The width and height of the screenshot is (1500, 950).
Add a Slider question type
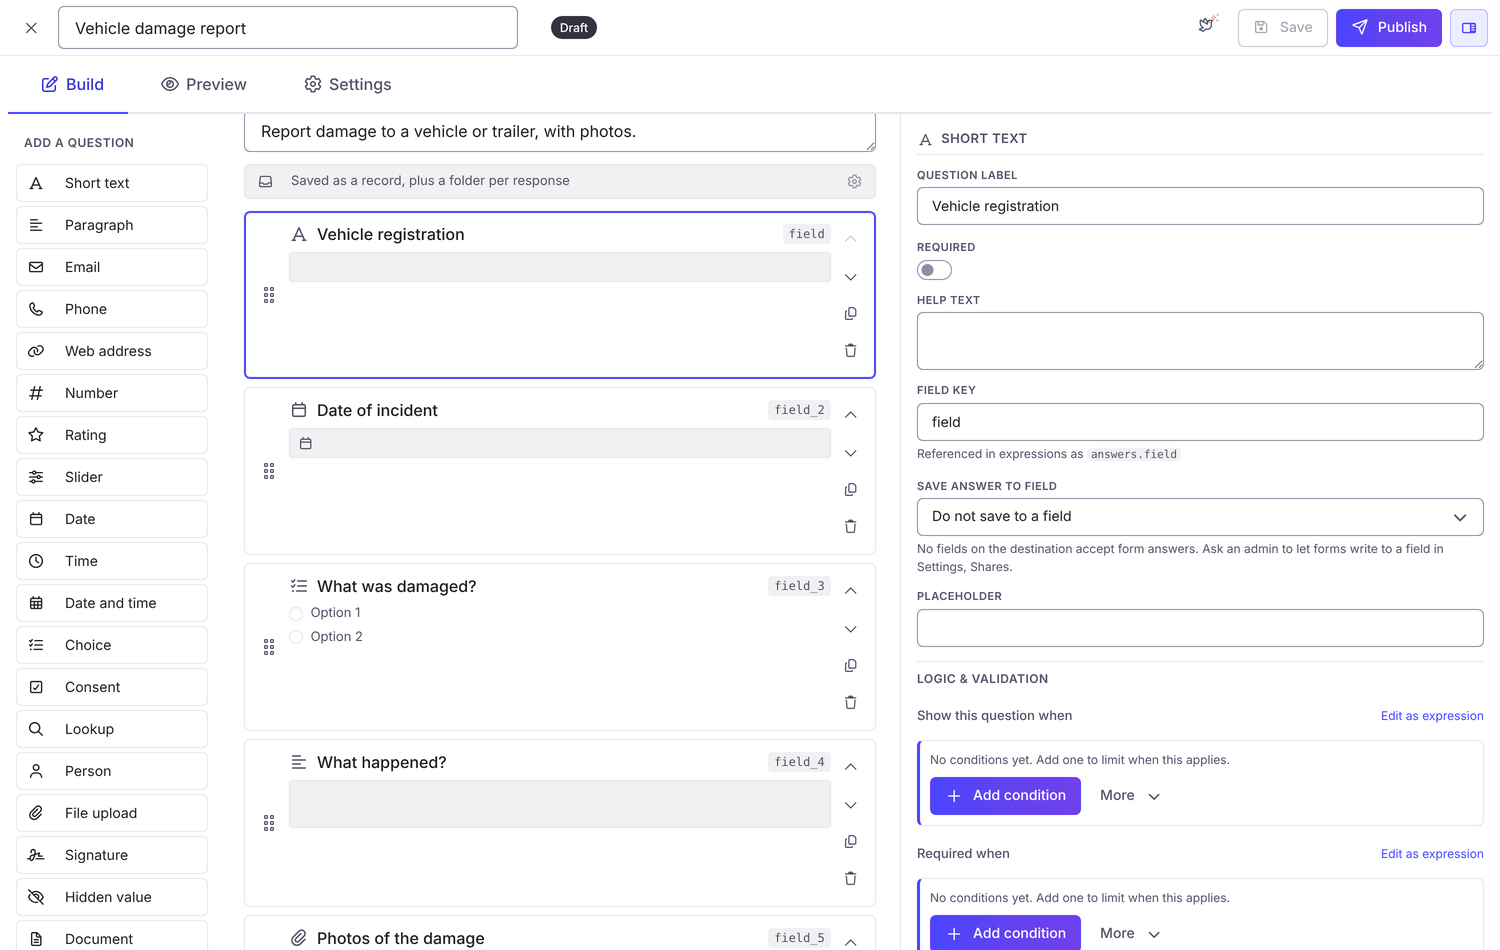[112, 477]
